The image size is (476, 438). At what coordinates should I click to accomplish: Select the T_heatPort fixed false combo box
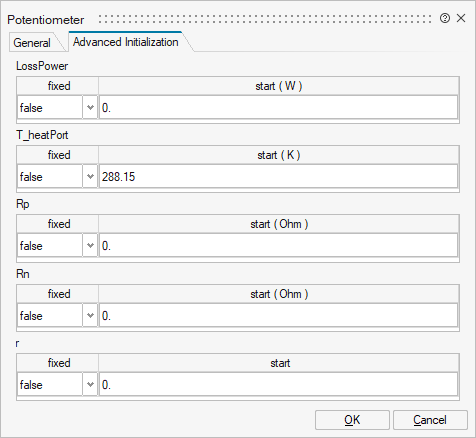[x=57, y=176]
